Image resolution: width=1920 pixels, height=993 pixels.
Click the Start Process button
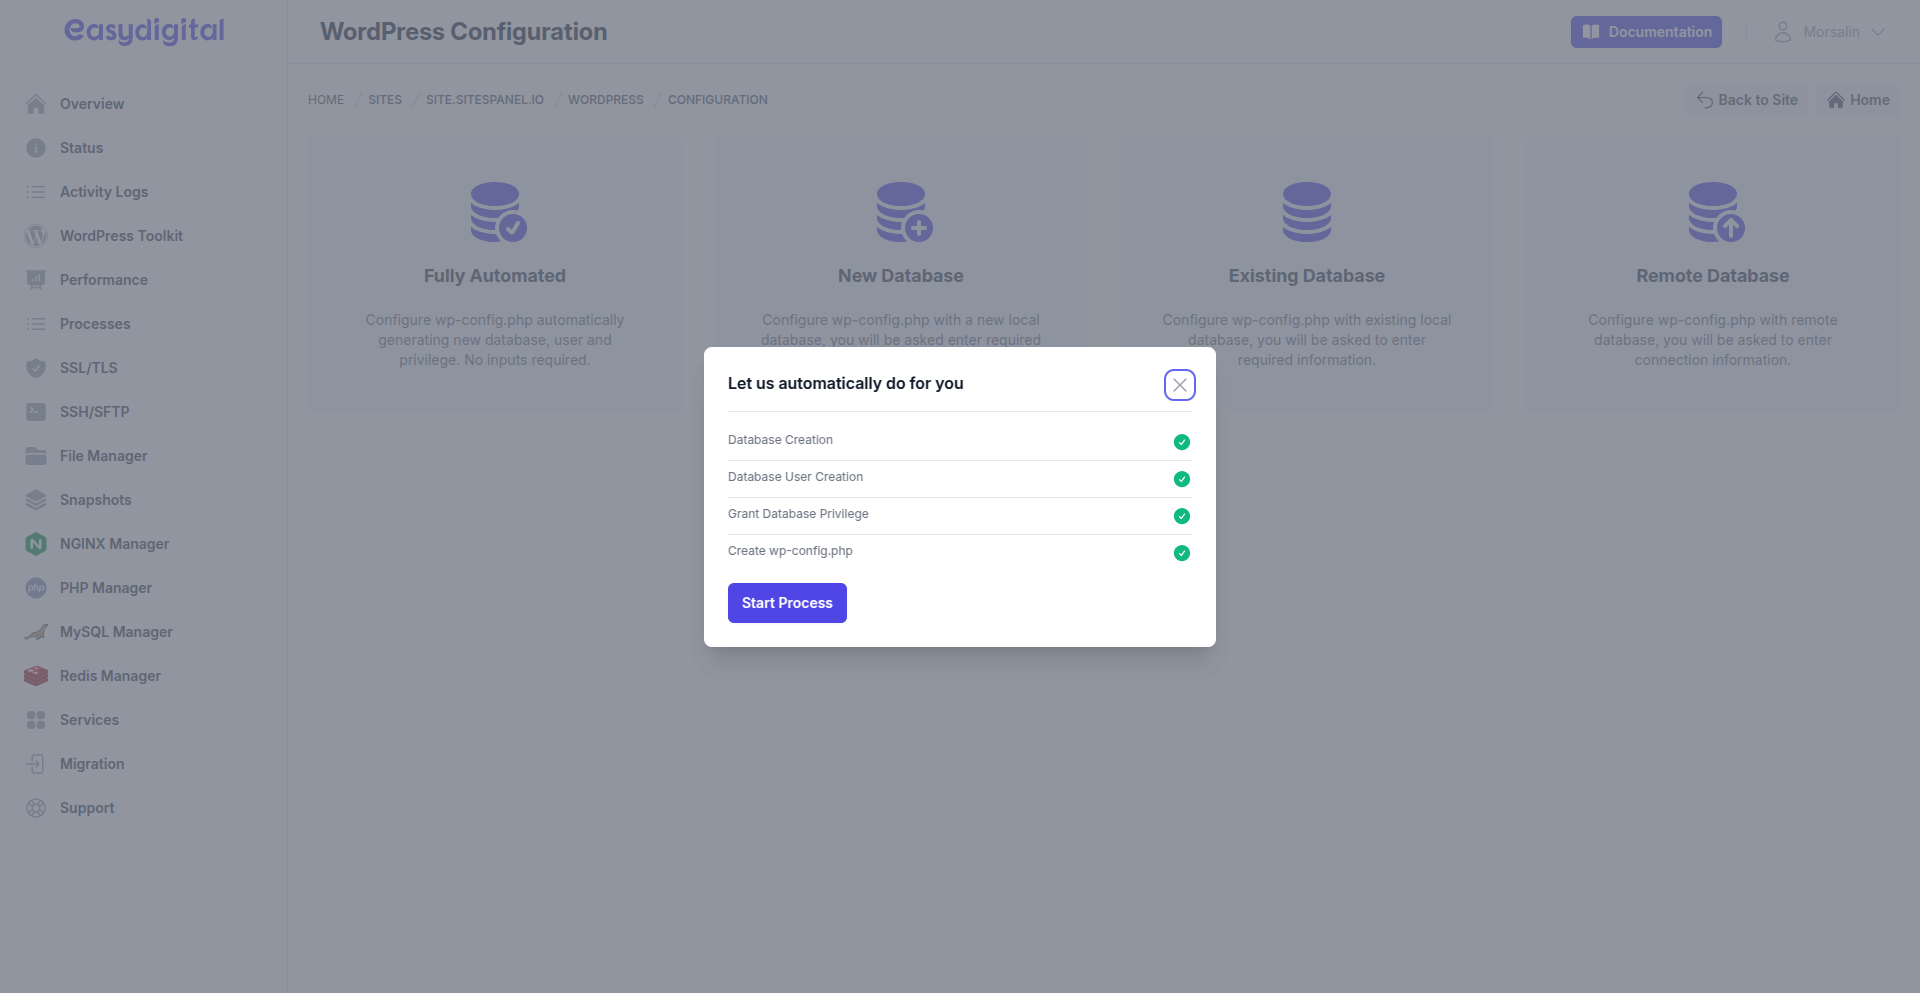point(786,602)
